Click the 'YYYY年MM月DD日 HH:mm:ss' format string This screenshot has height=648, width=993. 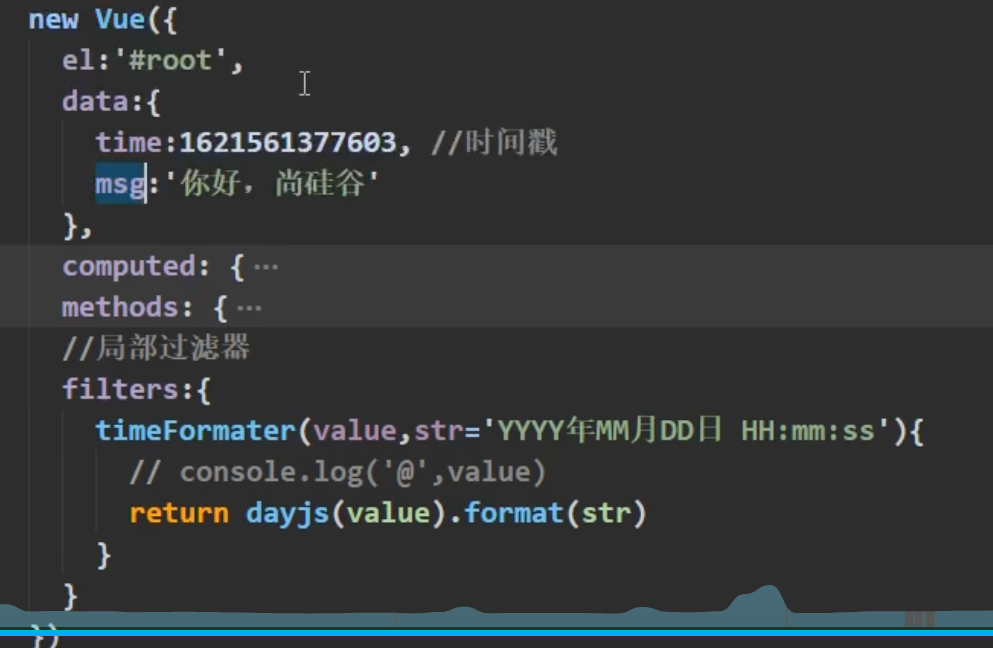tap(686, 431)
